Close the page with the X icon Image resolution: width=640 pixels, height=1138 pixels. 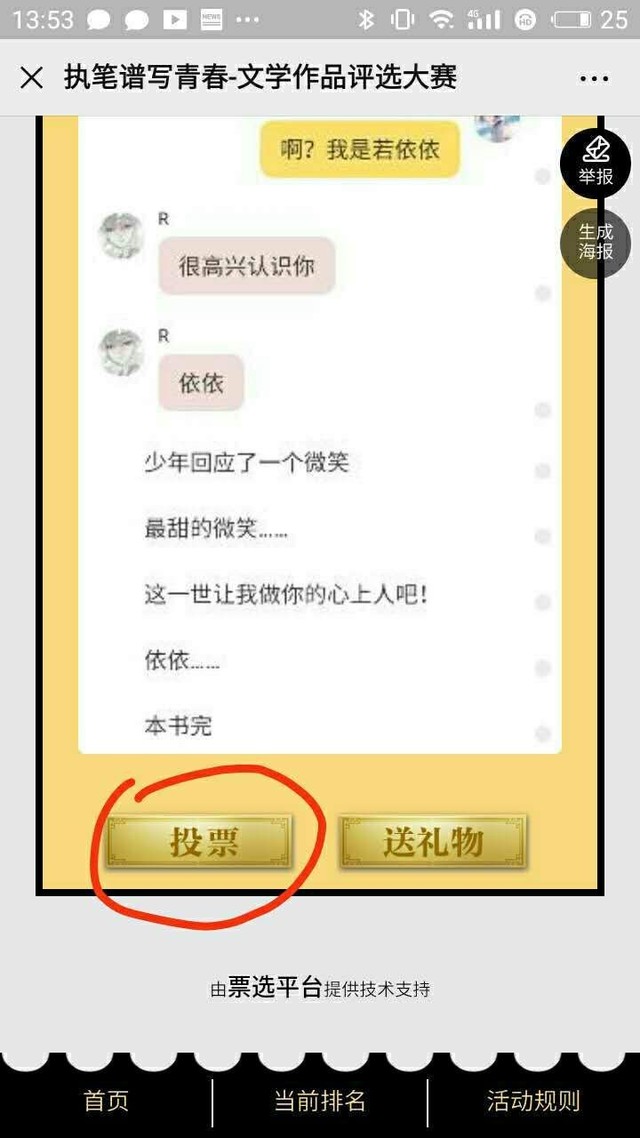(x=31, y=78)
